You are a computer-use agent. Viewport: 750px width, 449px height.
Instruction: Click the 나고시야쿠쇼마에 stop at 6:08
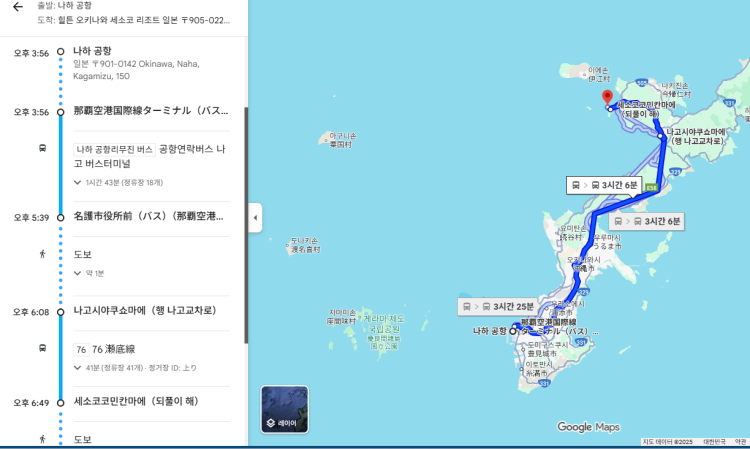click(144, 311)
